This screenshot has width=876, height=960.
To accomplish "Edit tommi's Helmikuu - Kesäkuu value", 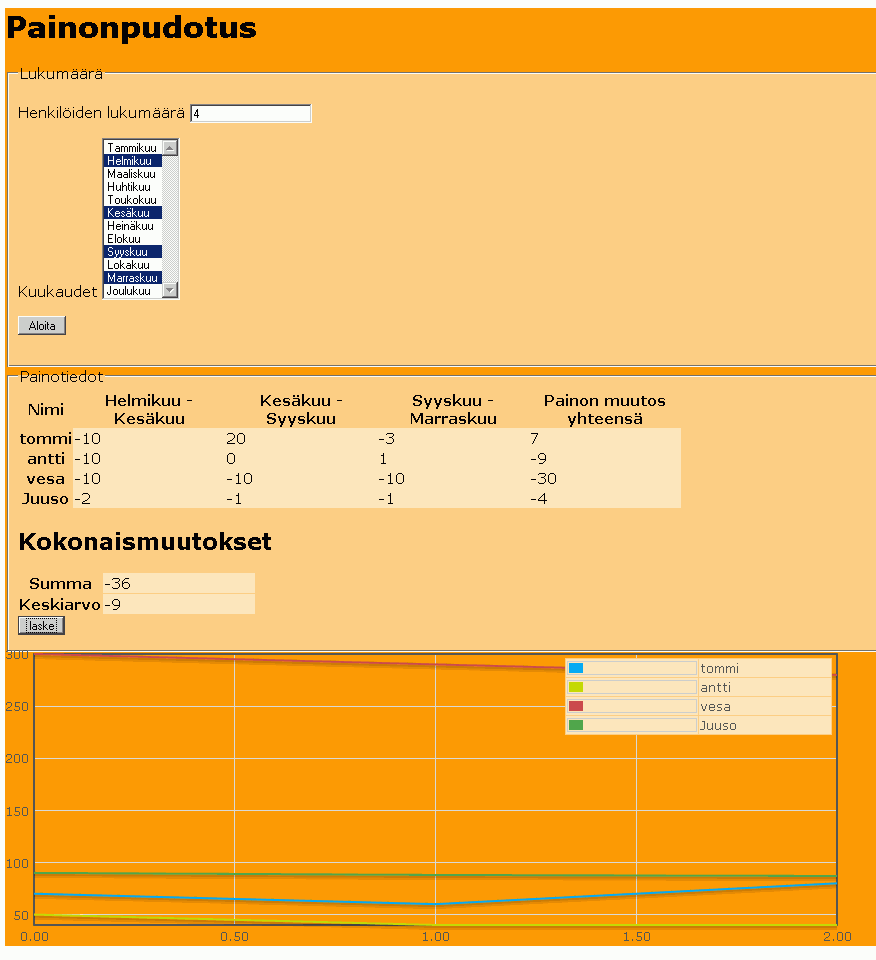I will pos(149,438).
